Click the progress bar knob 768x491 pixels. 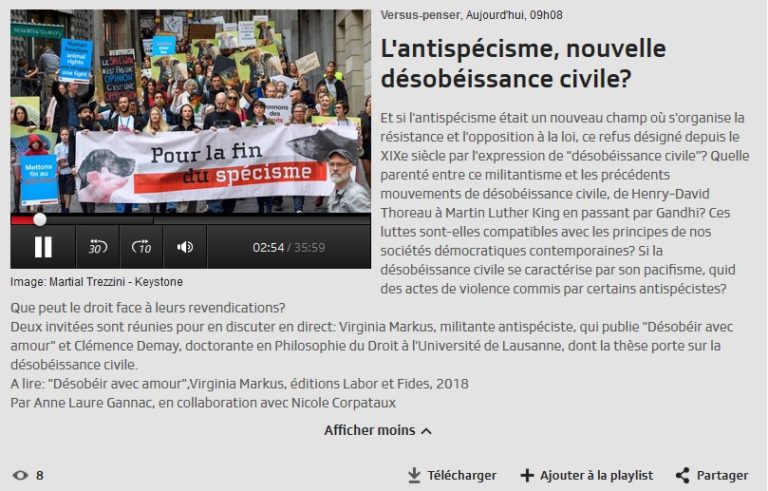click(40, 220)
